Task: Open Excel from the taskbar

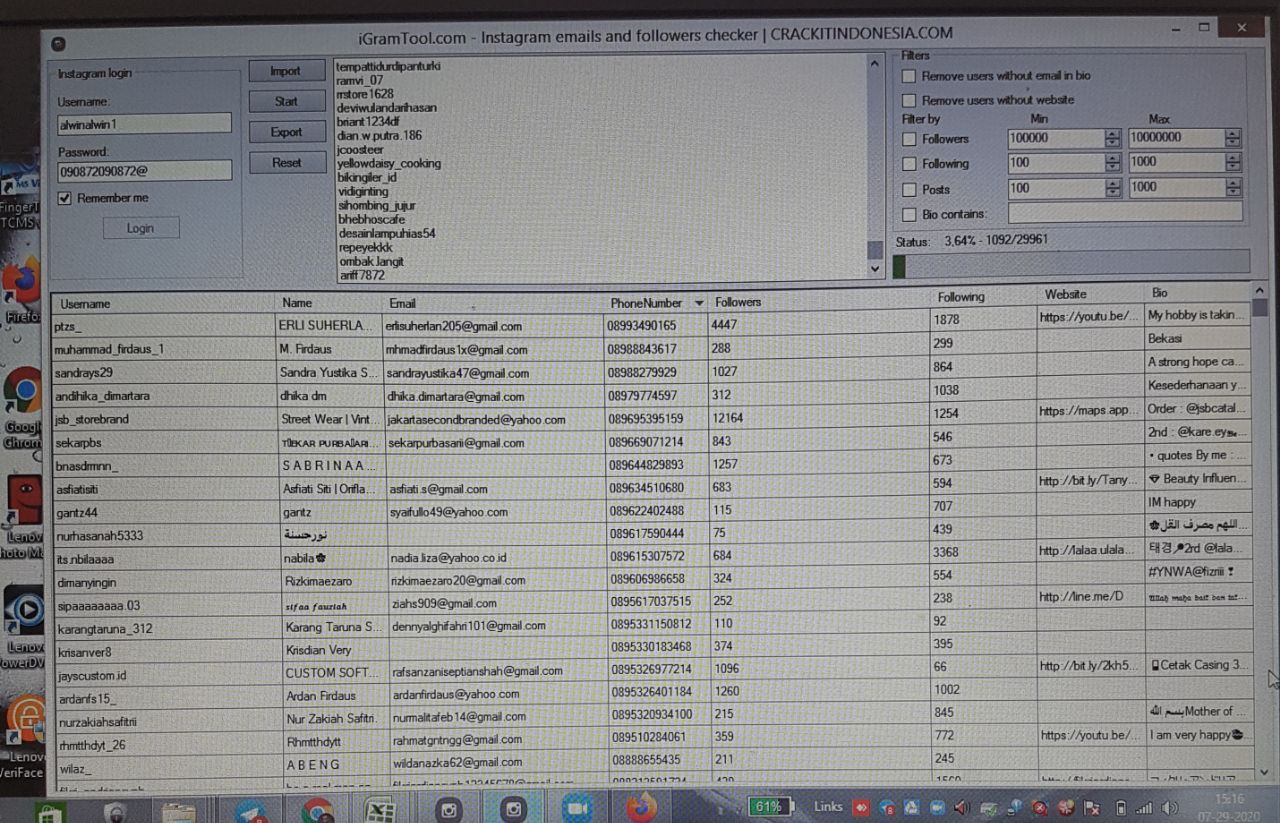Action: pos(379,809)
